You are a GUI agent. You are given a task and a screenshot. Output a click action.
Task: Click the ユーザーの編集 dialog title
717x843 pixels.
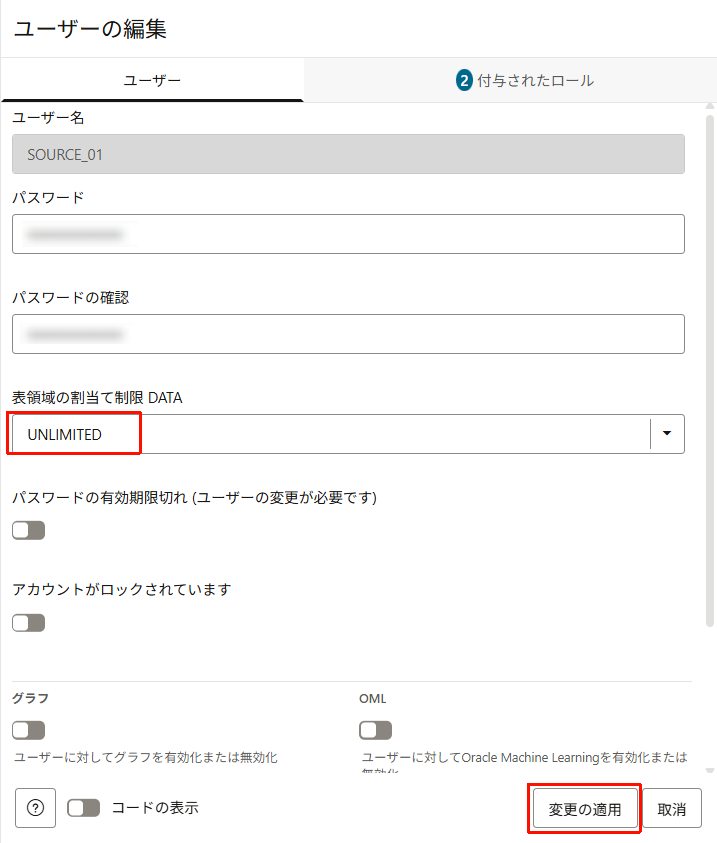(90, 28)
